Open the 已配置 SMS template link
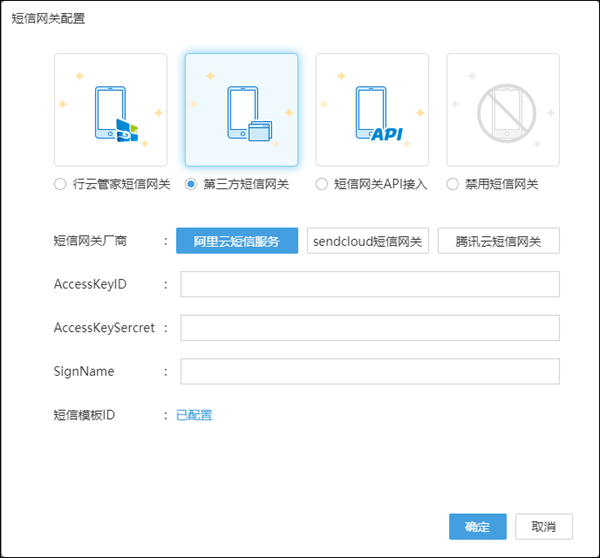This screenshot has height=558, width=600. (194, 415)
